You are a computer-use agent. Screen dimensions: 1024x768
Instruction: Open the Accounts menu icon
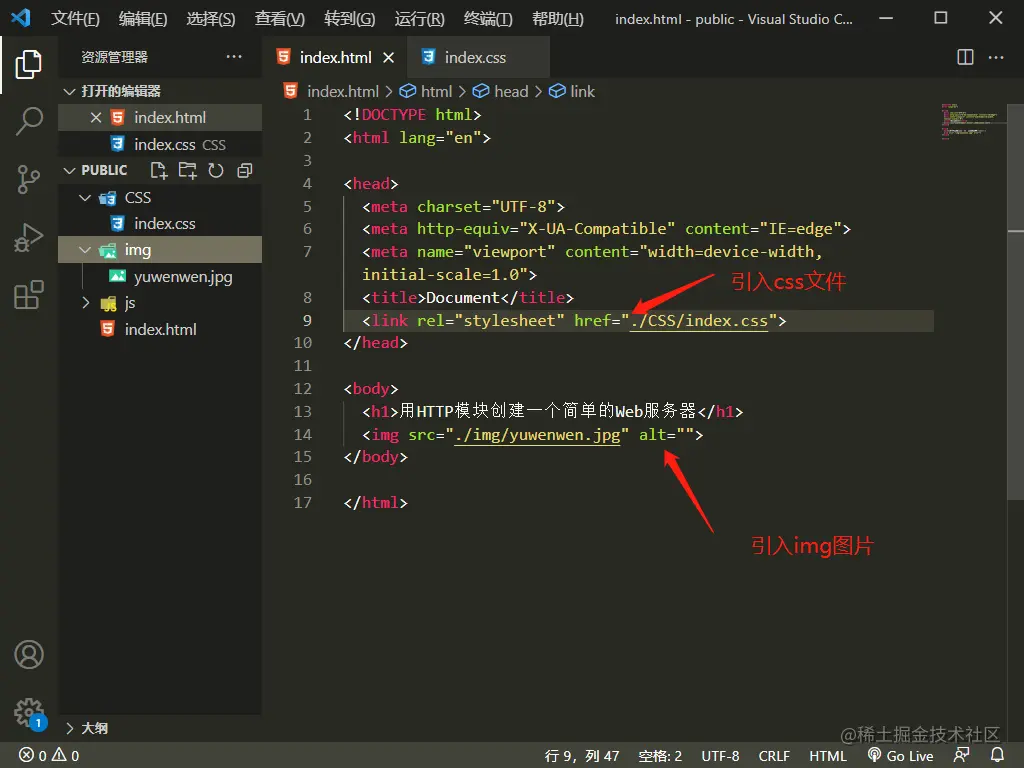tap(29, 654)
